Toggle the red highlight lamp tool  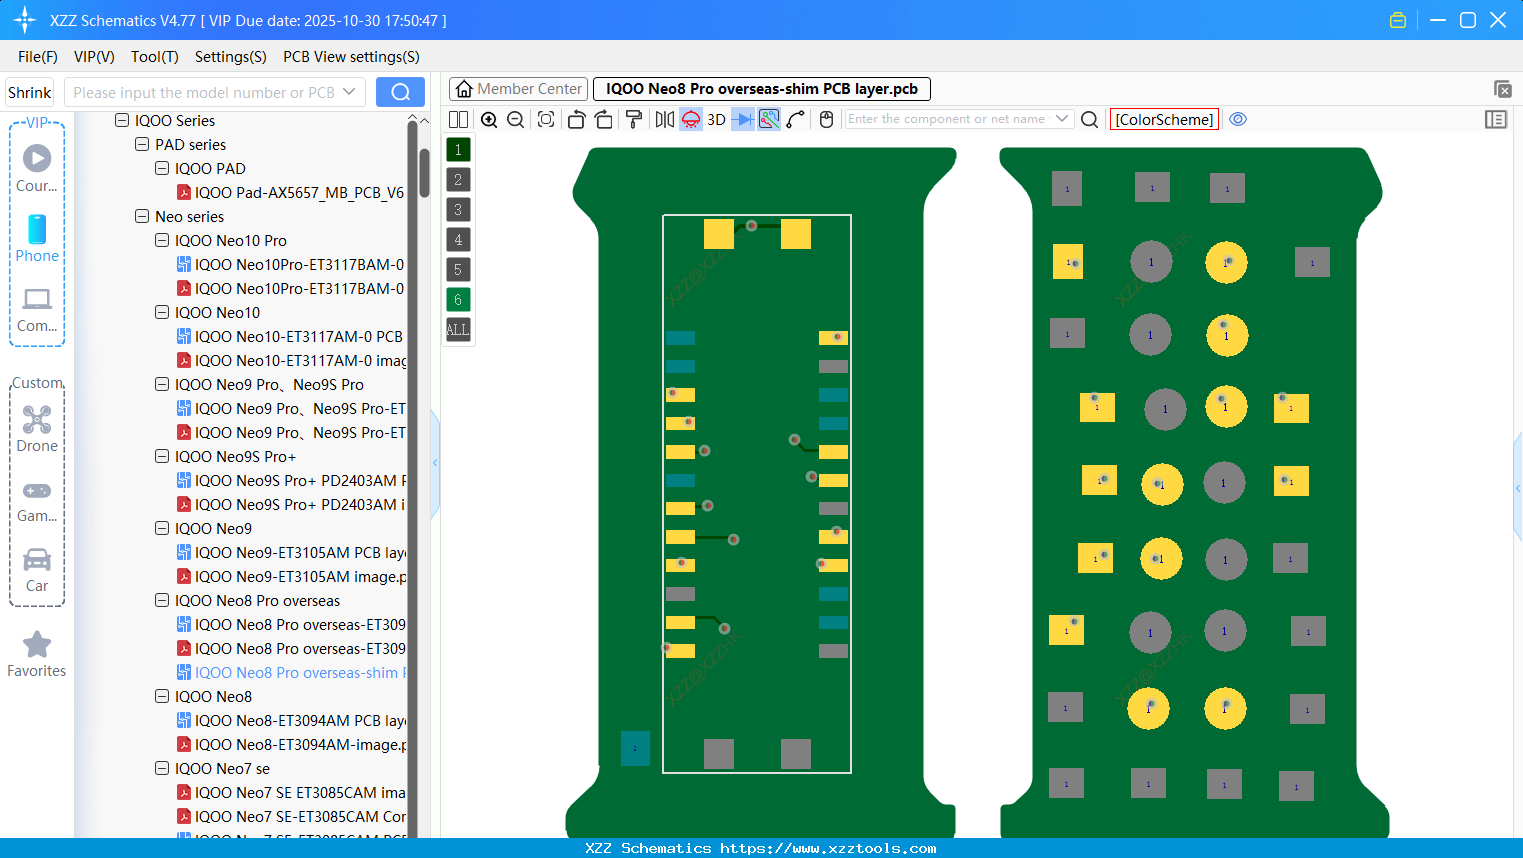tap(691, 120)
